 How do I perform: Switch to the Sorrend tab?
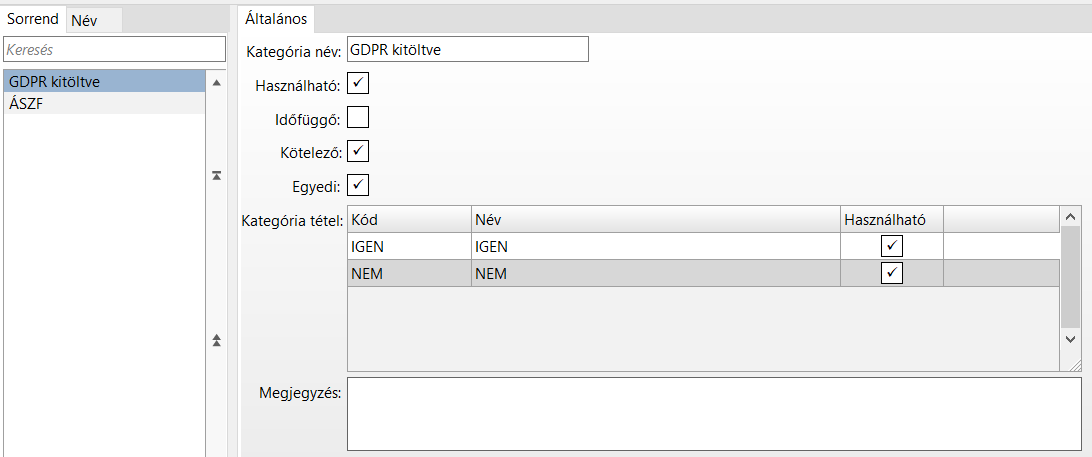(34, 19)
